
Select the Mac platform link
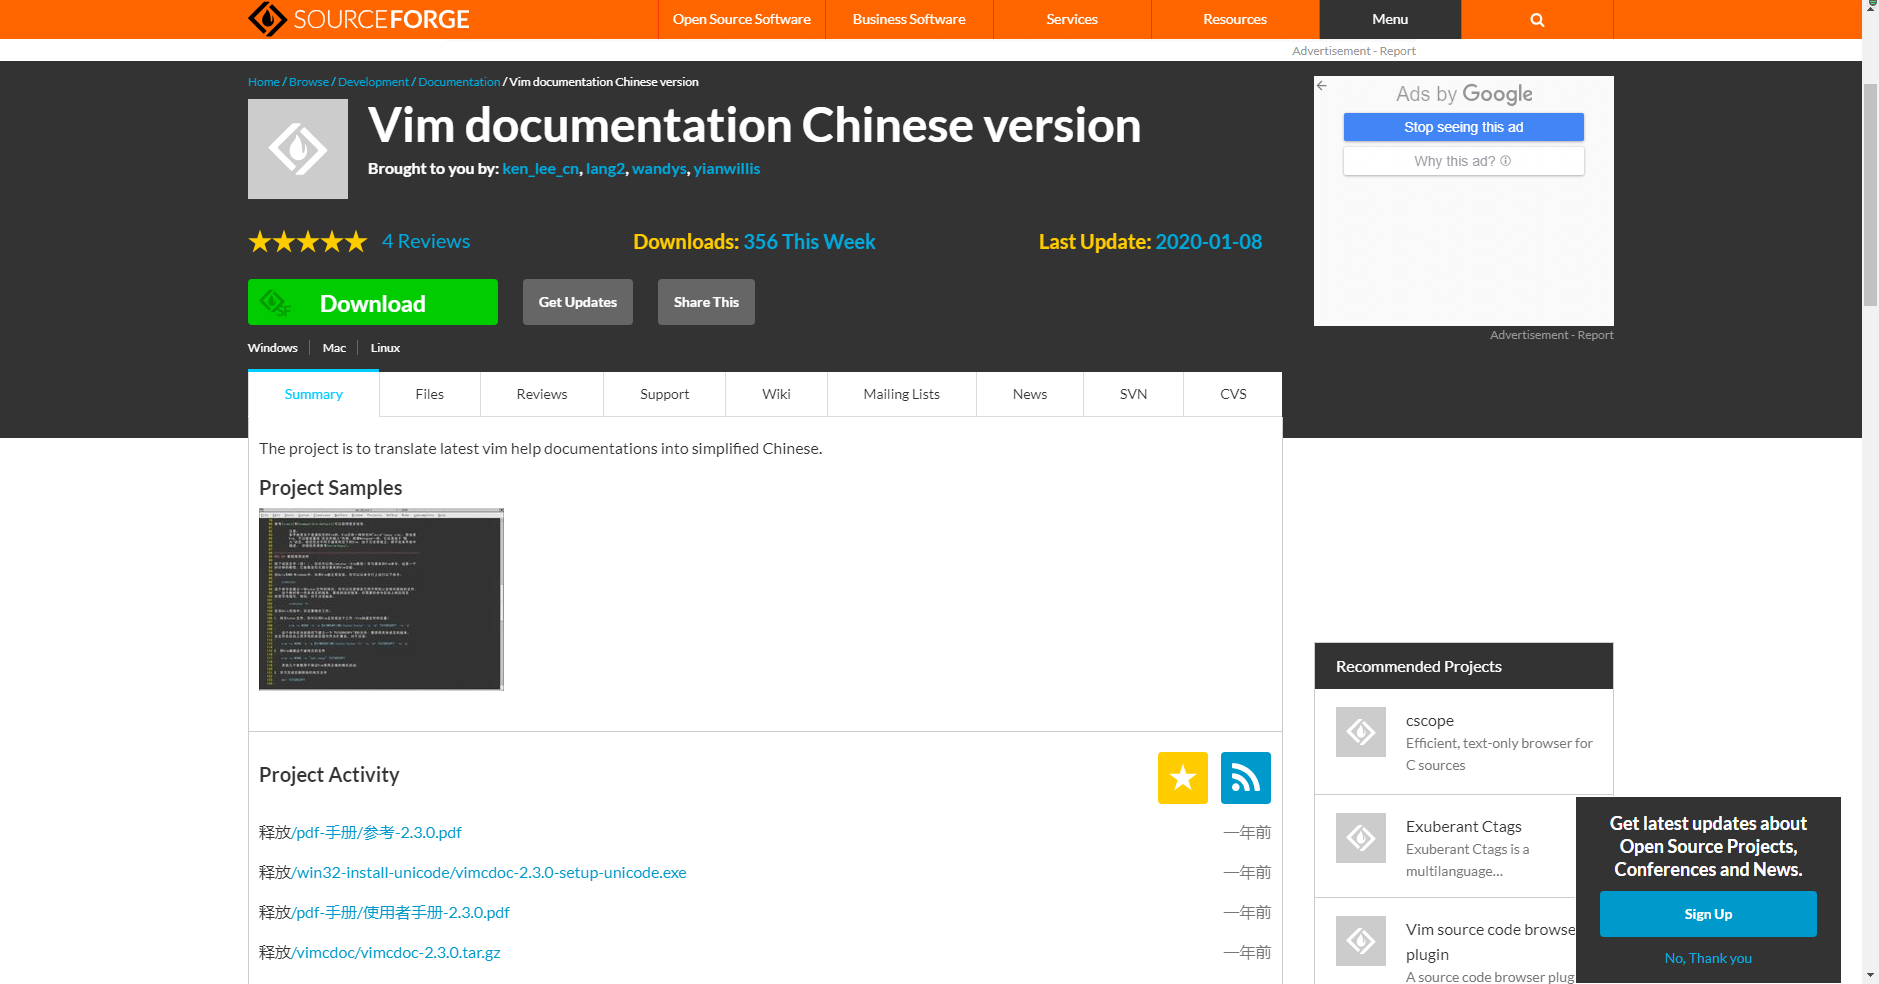coord(334,348)
